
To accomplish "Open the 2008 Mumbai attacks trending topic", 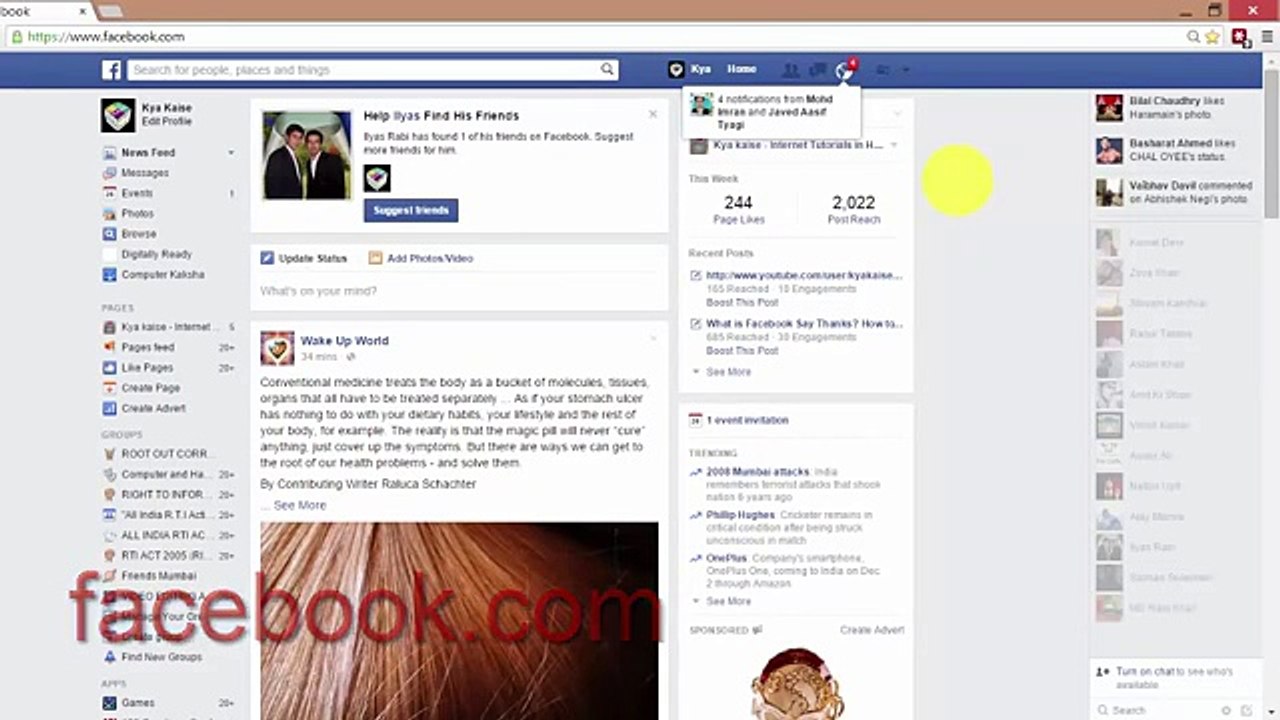I will click(x=758, y=472).
